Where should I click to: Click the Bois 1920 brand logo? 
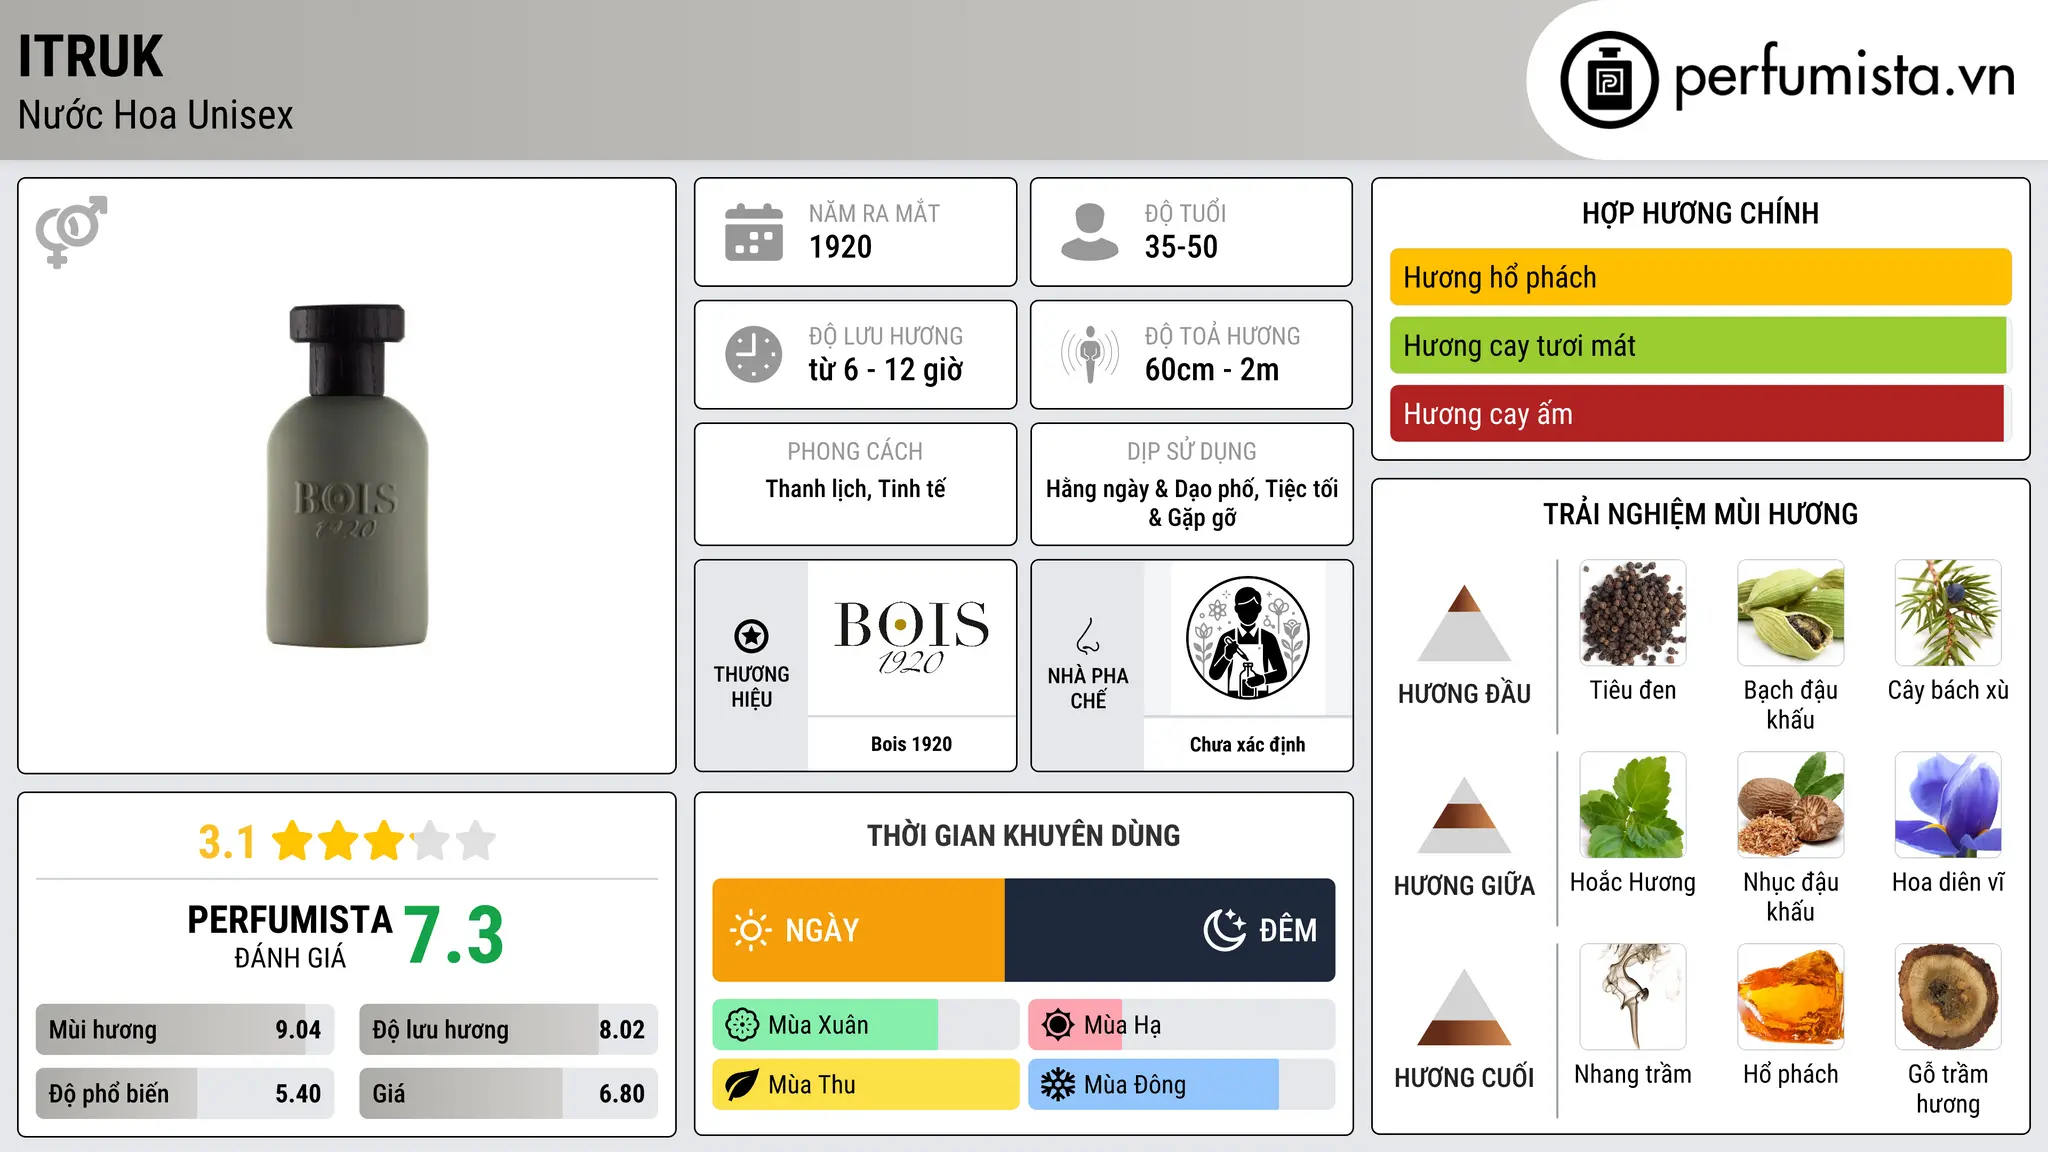[912, 637]
